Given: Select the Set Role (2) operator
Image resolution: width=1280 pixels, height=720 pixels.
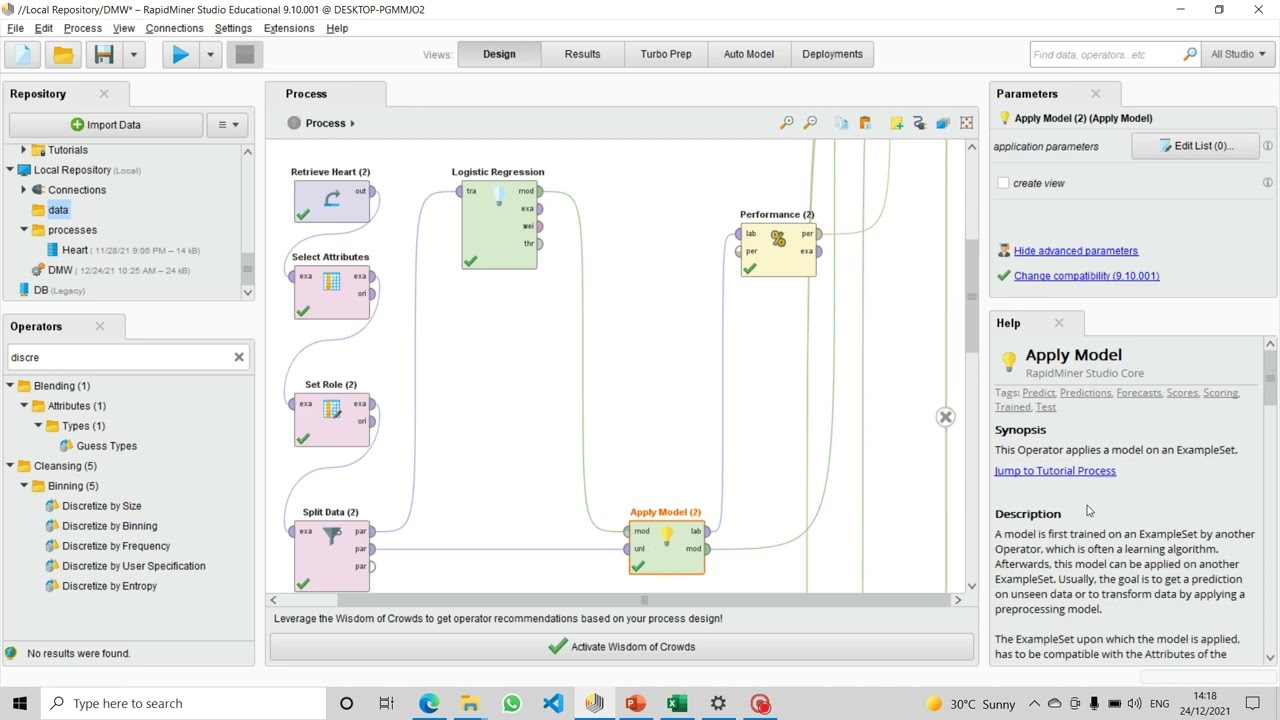Looking at the screenshot, I should coord(332,420).
